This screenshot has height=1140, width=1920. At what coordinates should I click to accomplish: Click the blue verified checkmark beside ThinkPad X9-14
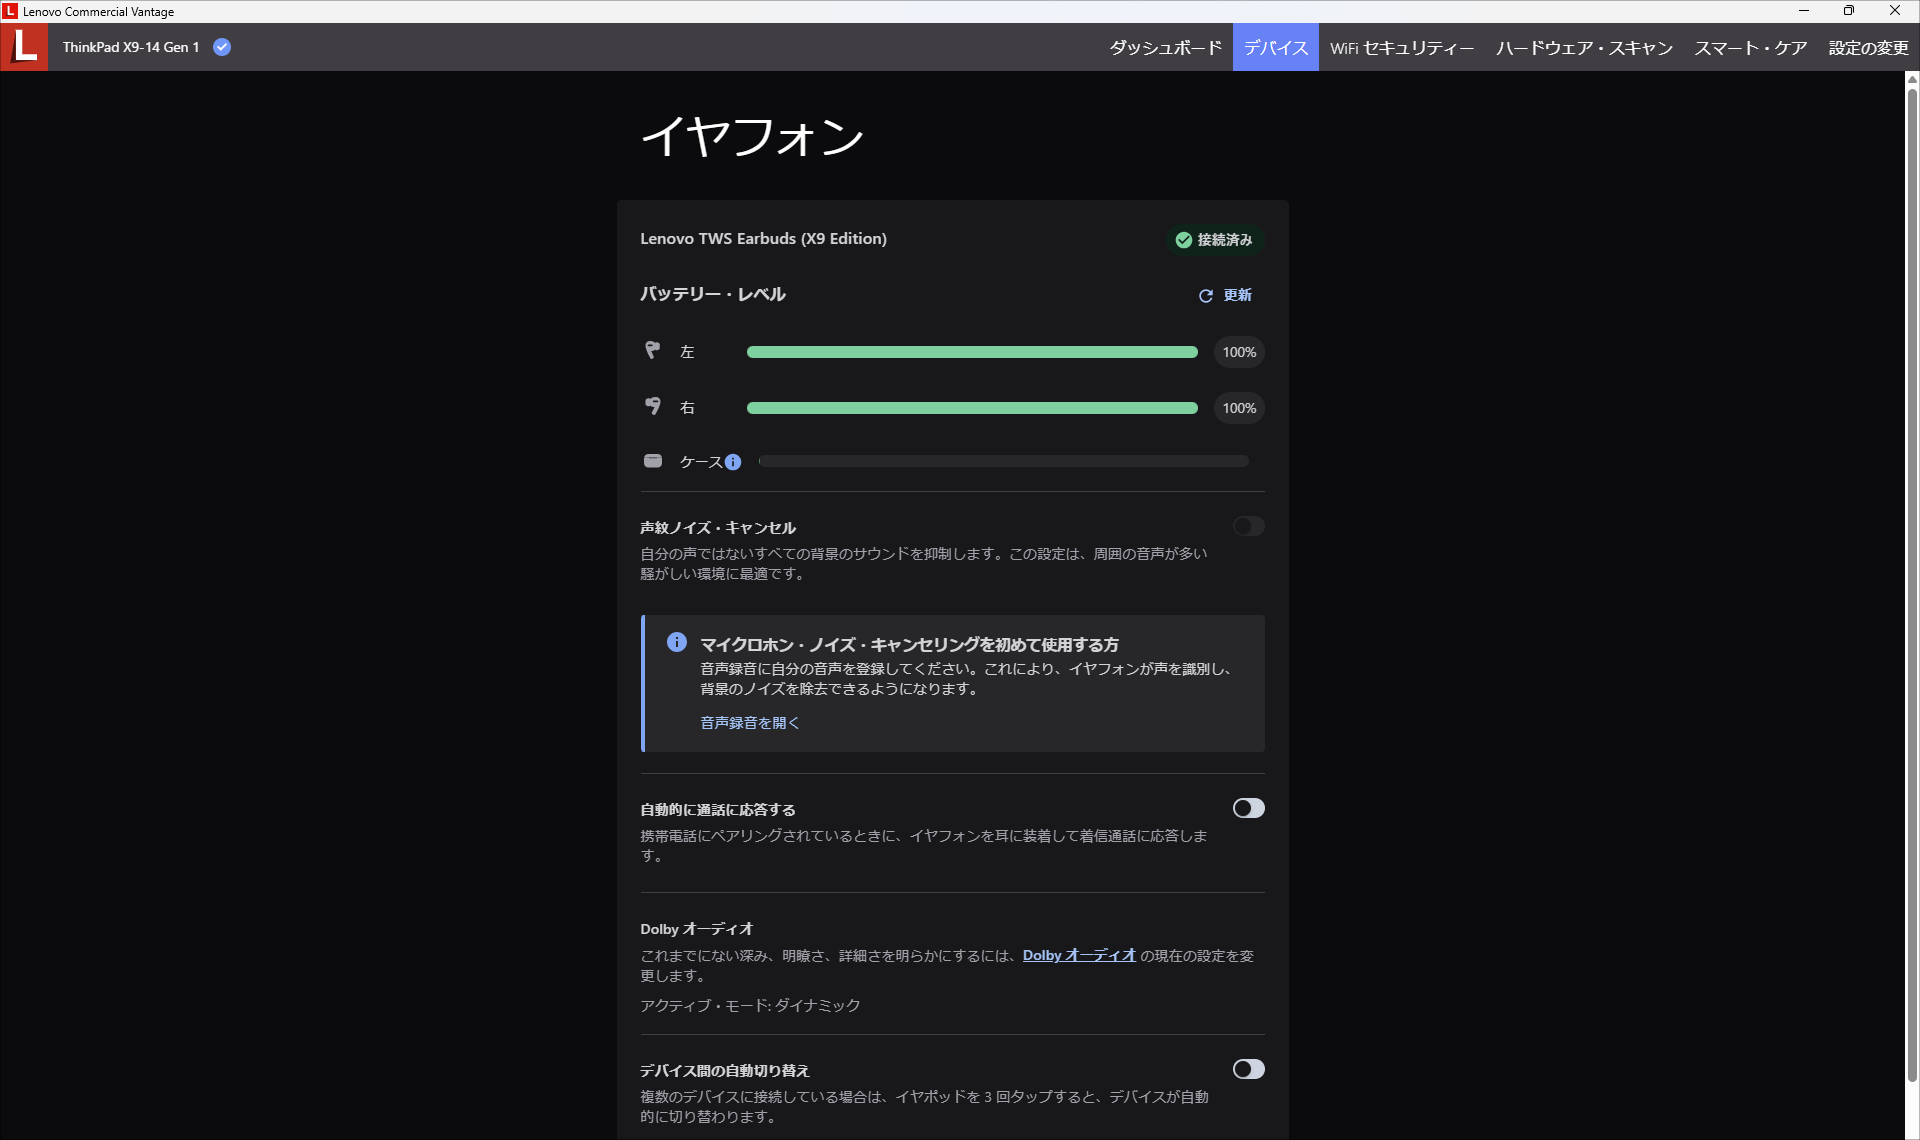click(222, 47)
